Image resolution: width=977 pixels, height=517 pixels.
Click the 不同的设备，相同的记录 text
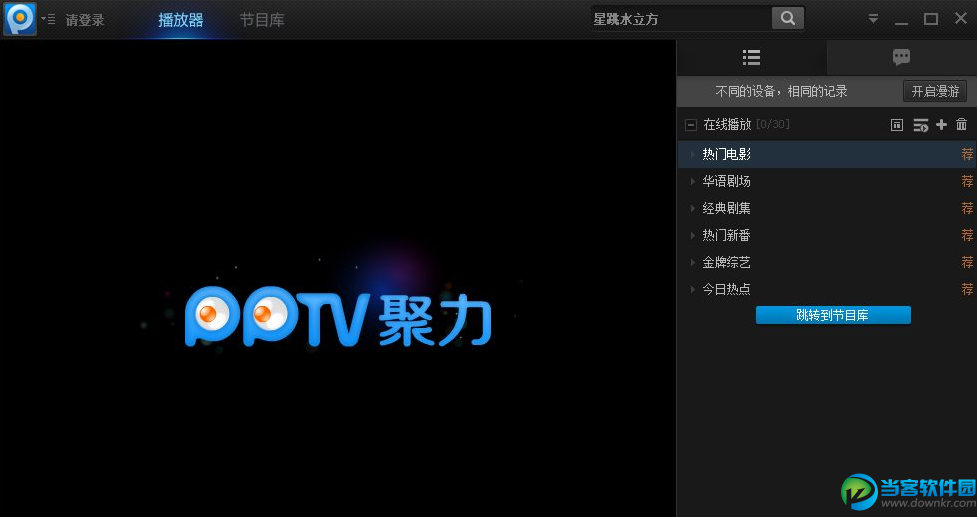(x=781, y=92)
